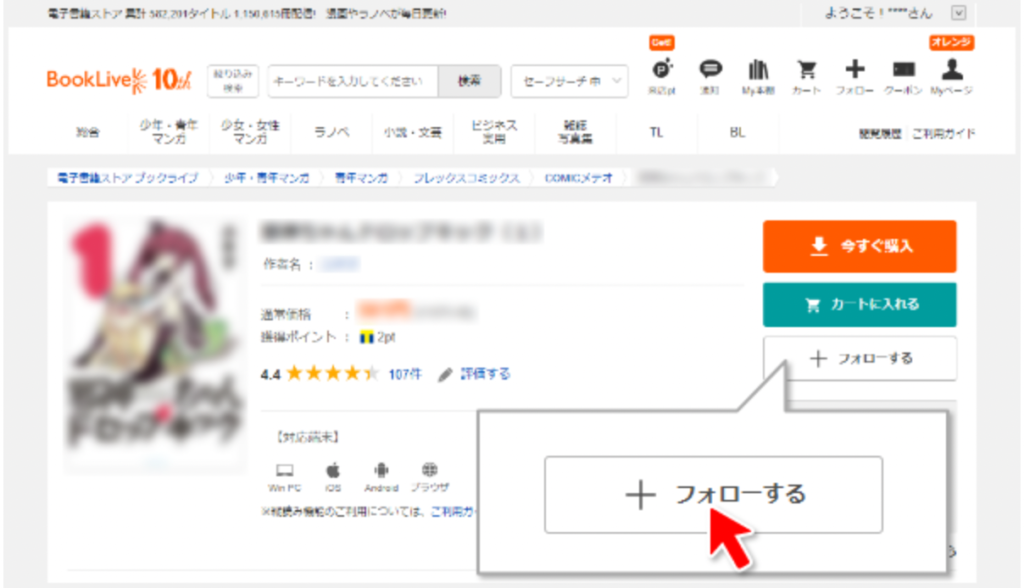Click 青年マンガ breadcrumb link
The height and width of the screenshot is (588, 1024).
click(x=361, y=178)
